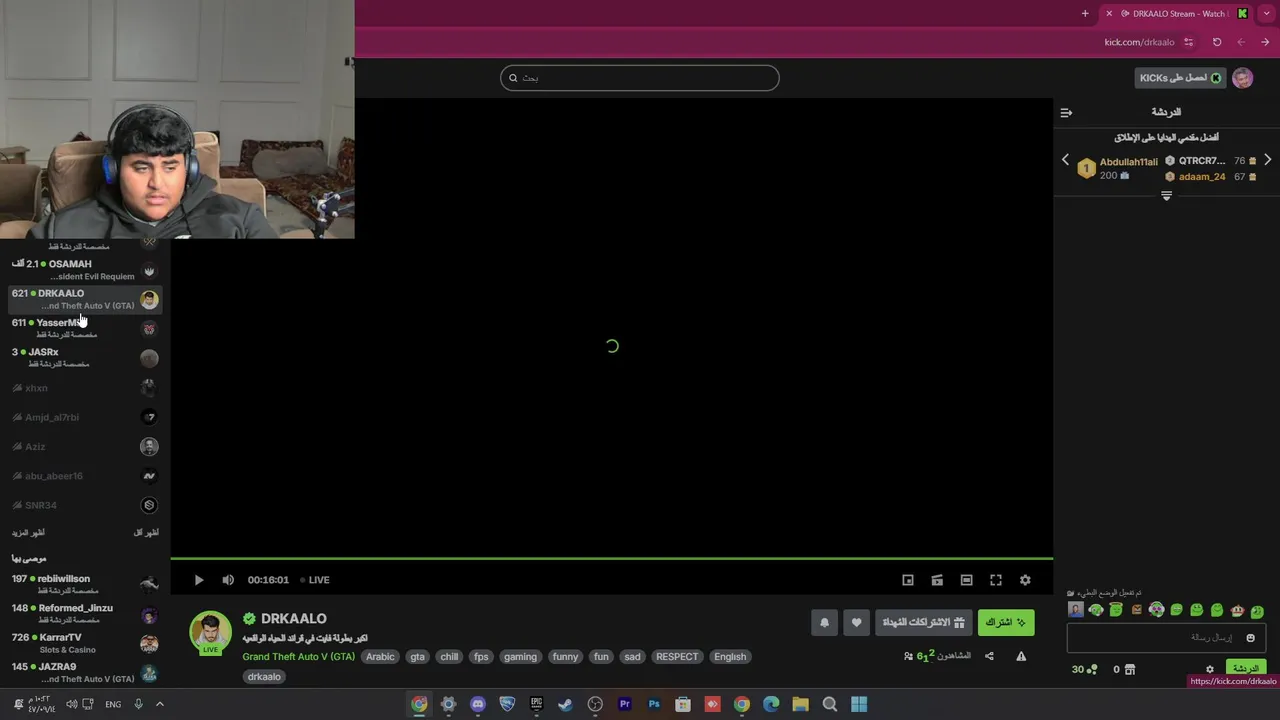This screenshot has height=720, width=1280.
Task: Reload the page in browser toolbar
Action: click(1217, 42)
